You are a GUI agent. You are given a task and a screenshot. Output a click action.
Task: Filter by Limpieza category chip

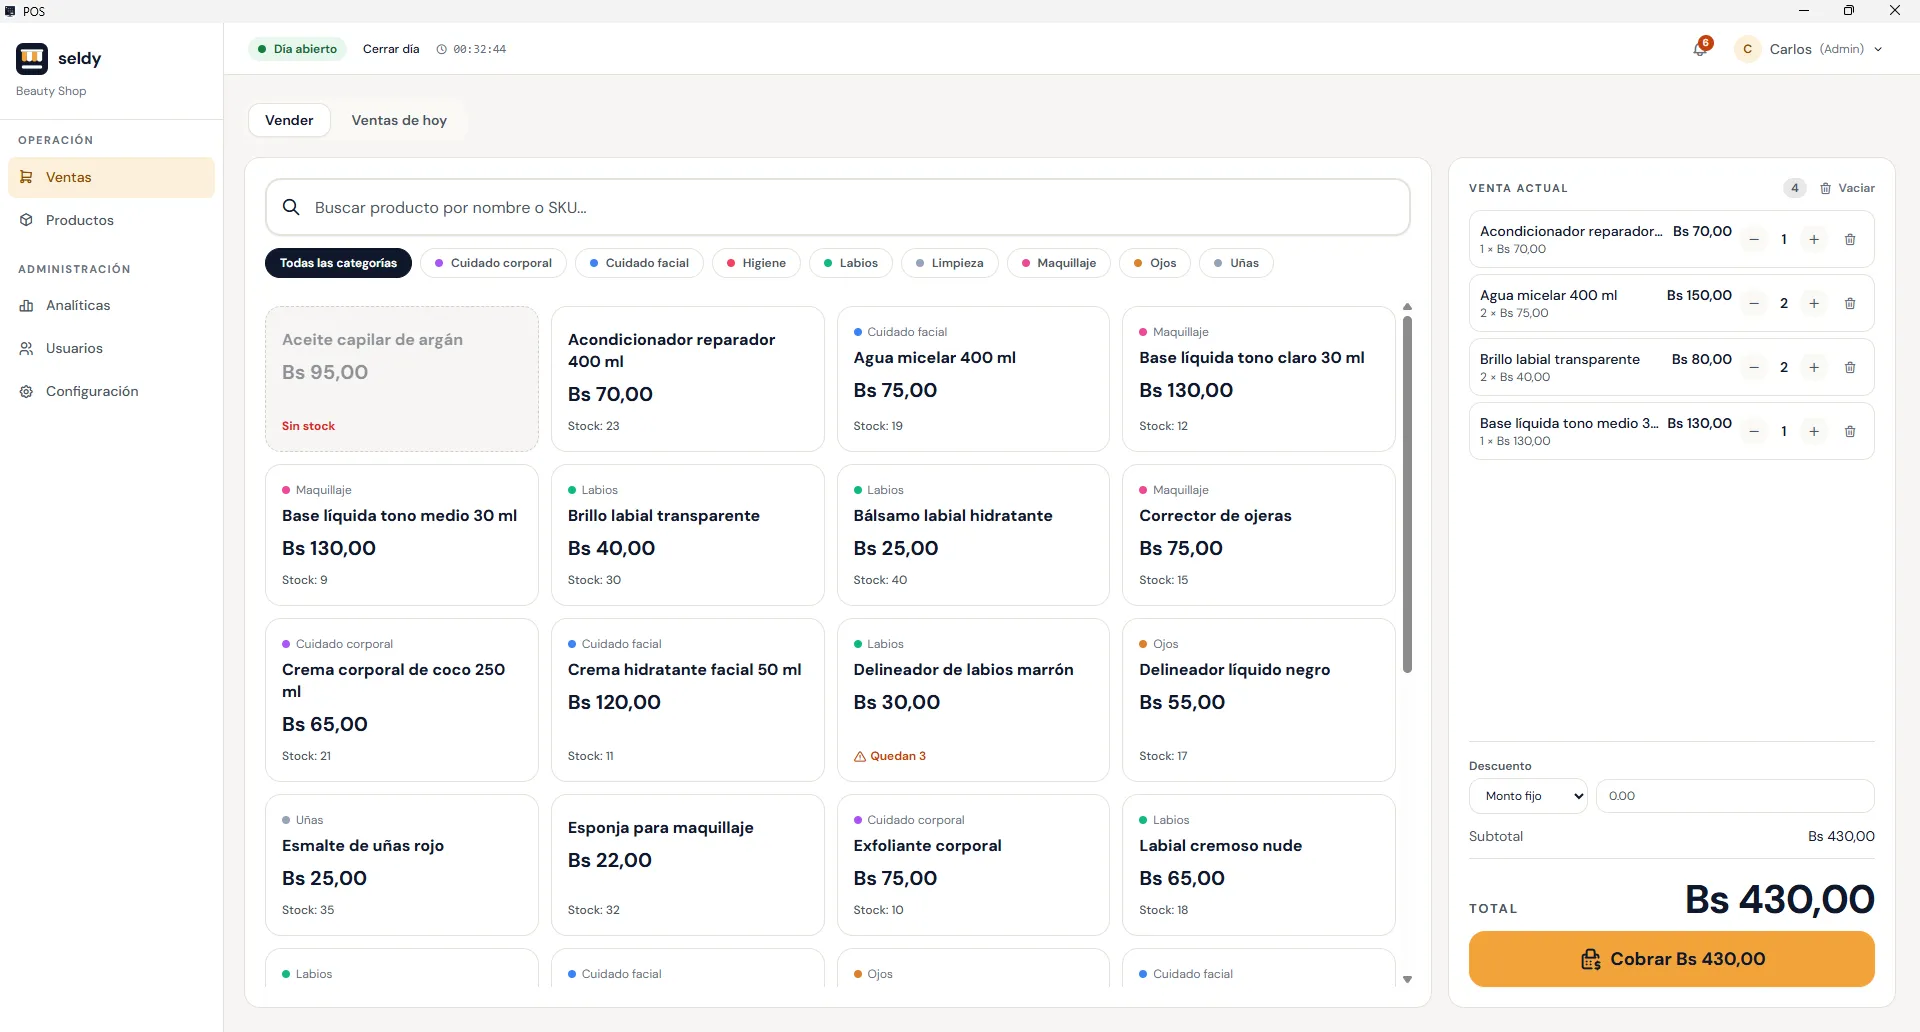tap(950, 263)
